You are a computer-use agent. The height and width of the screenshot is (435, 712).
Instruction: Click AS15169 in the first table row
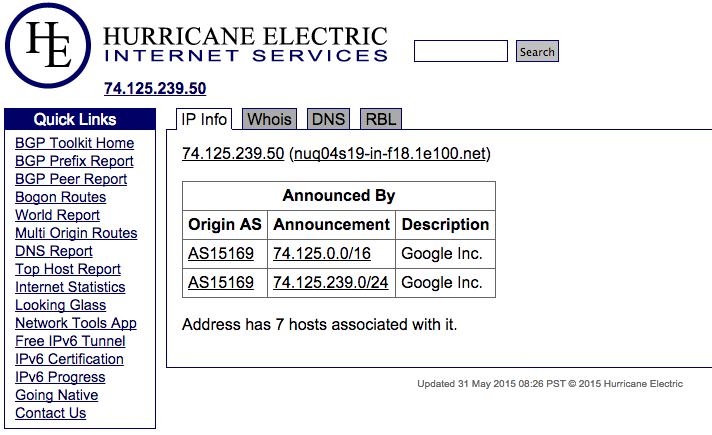[x=221, y=254]
